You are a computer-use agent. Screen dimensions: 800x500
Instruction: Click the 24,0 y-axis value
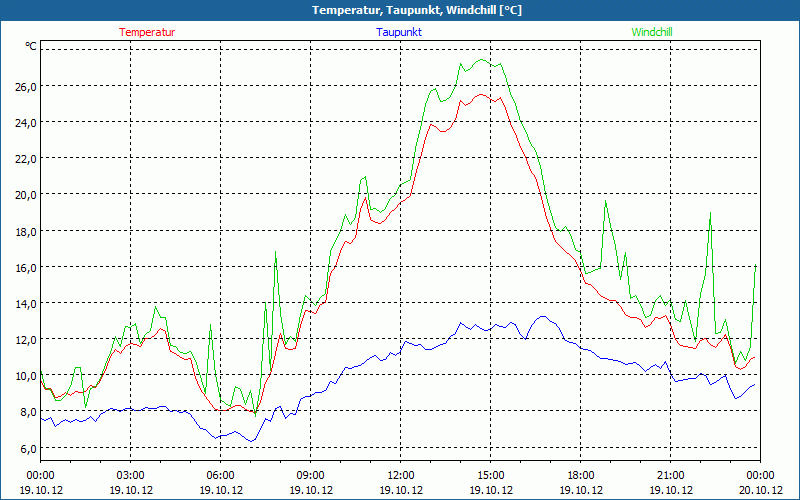point(25,122)
